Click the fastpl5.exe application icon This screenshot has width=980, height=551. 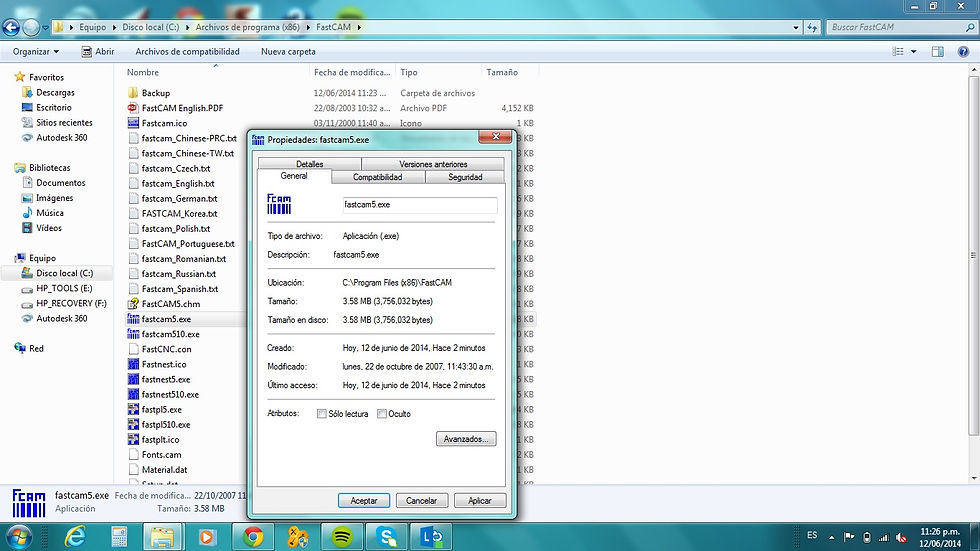(132, 410)
